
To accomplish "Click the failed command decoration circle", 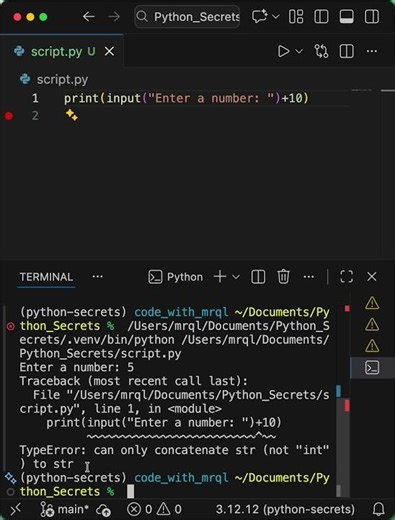I will [11, 326].
